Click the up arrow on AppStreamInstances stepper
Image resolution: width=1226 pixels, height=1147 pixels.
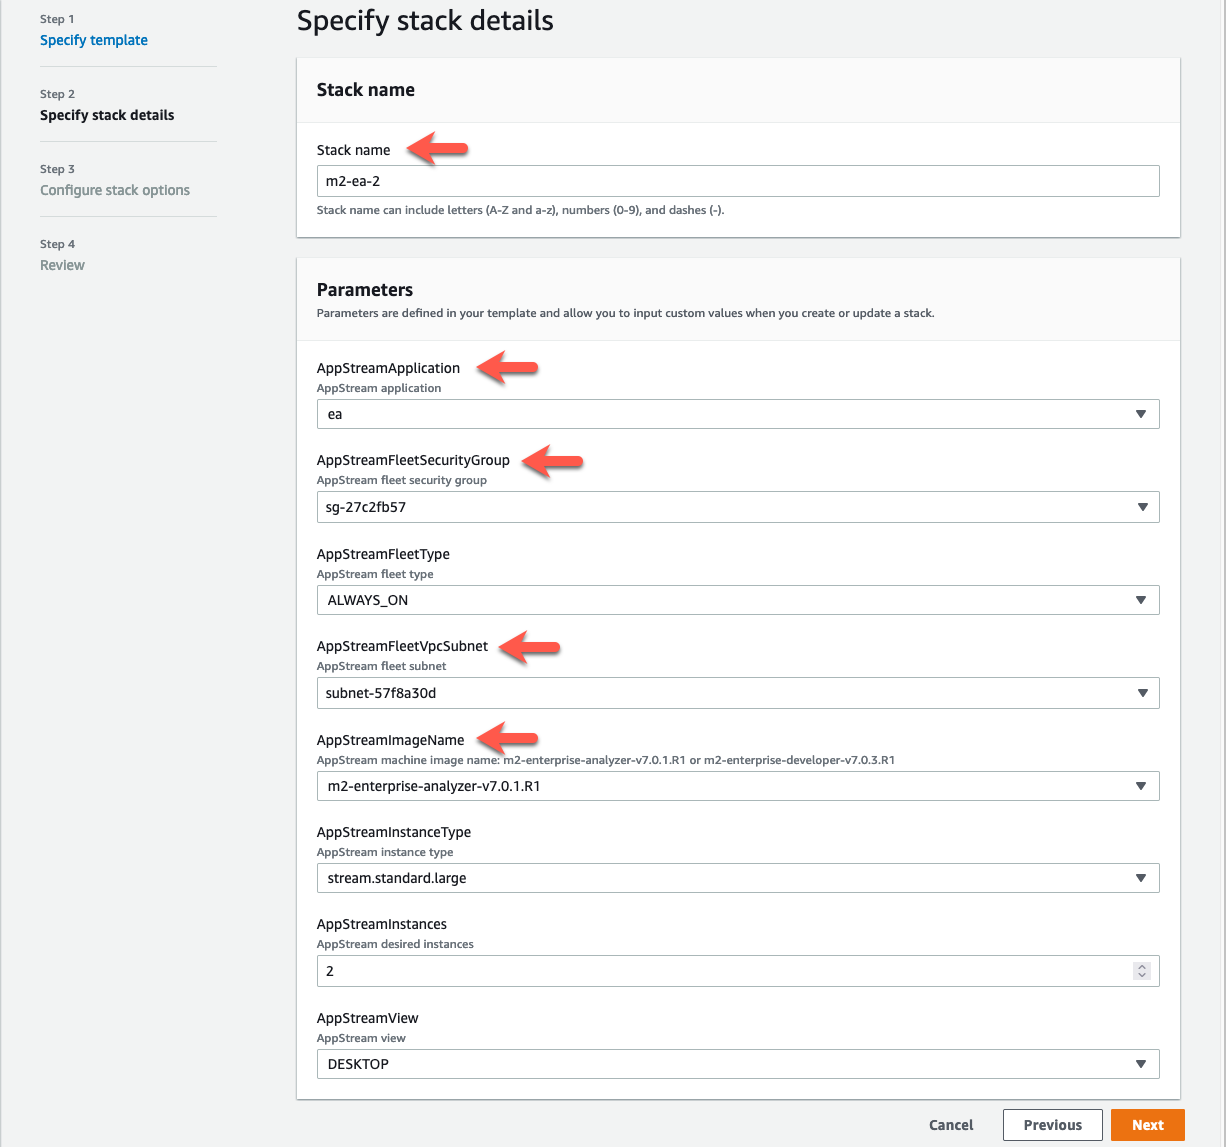point(1141,966)
